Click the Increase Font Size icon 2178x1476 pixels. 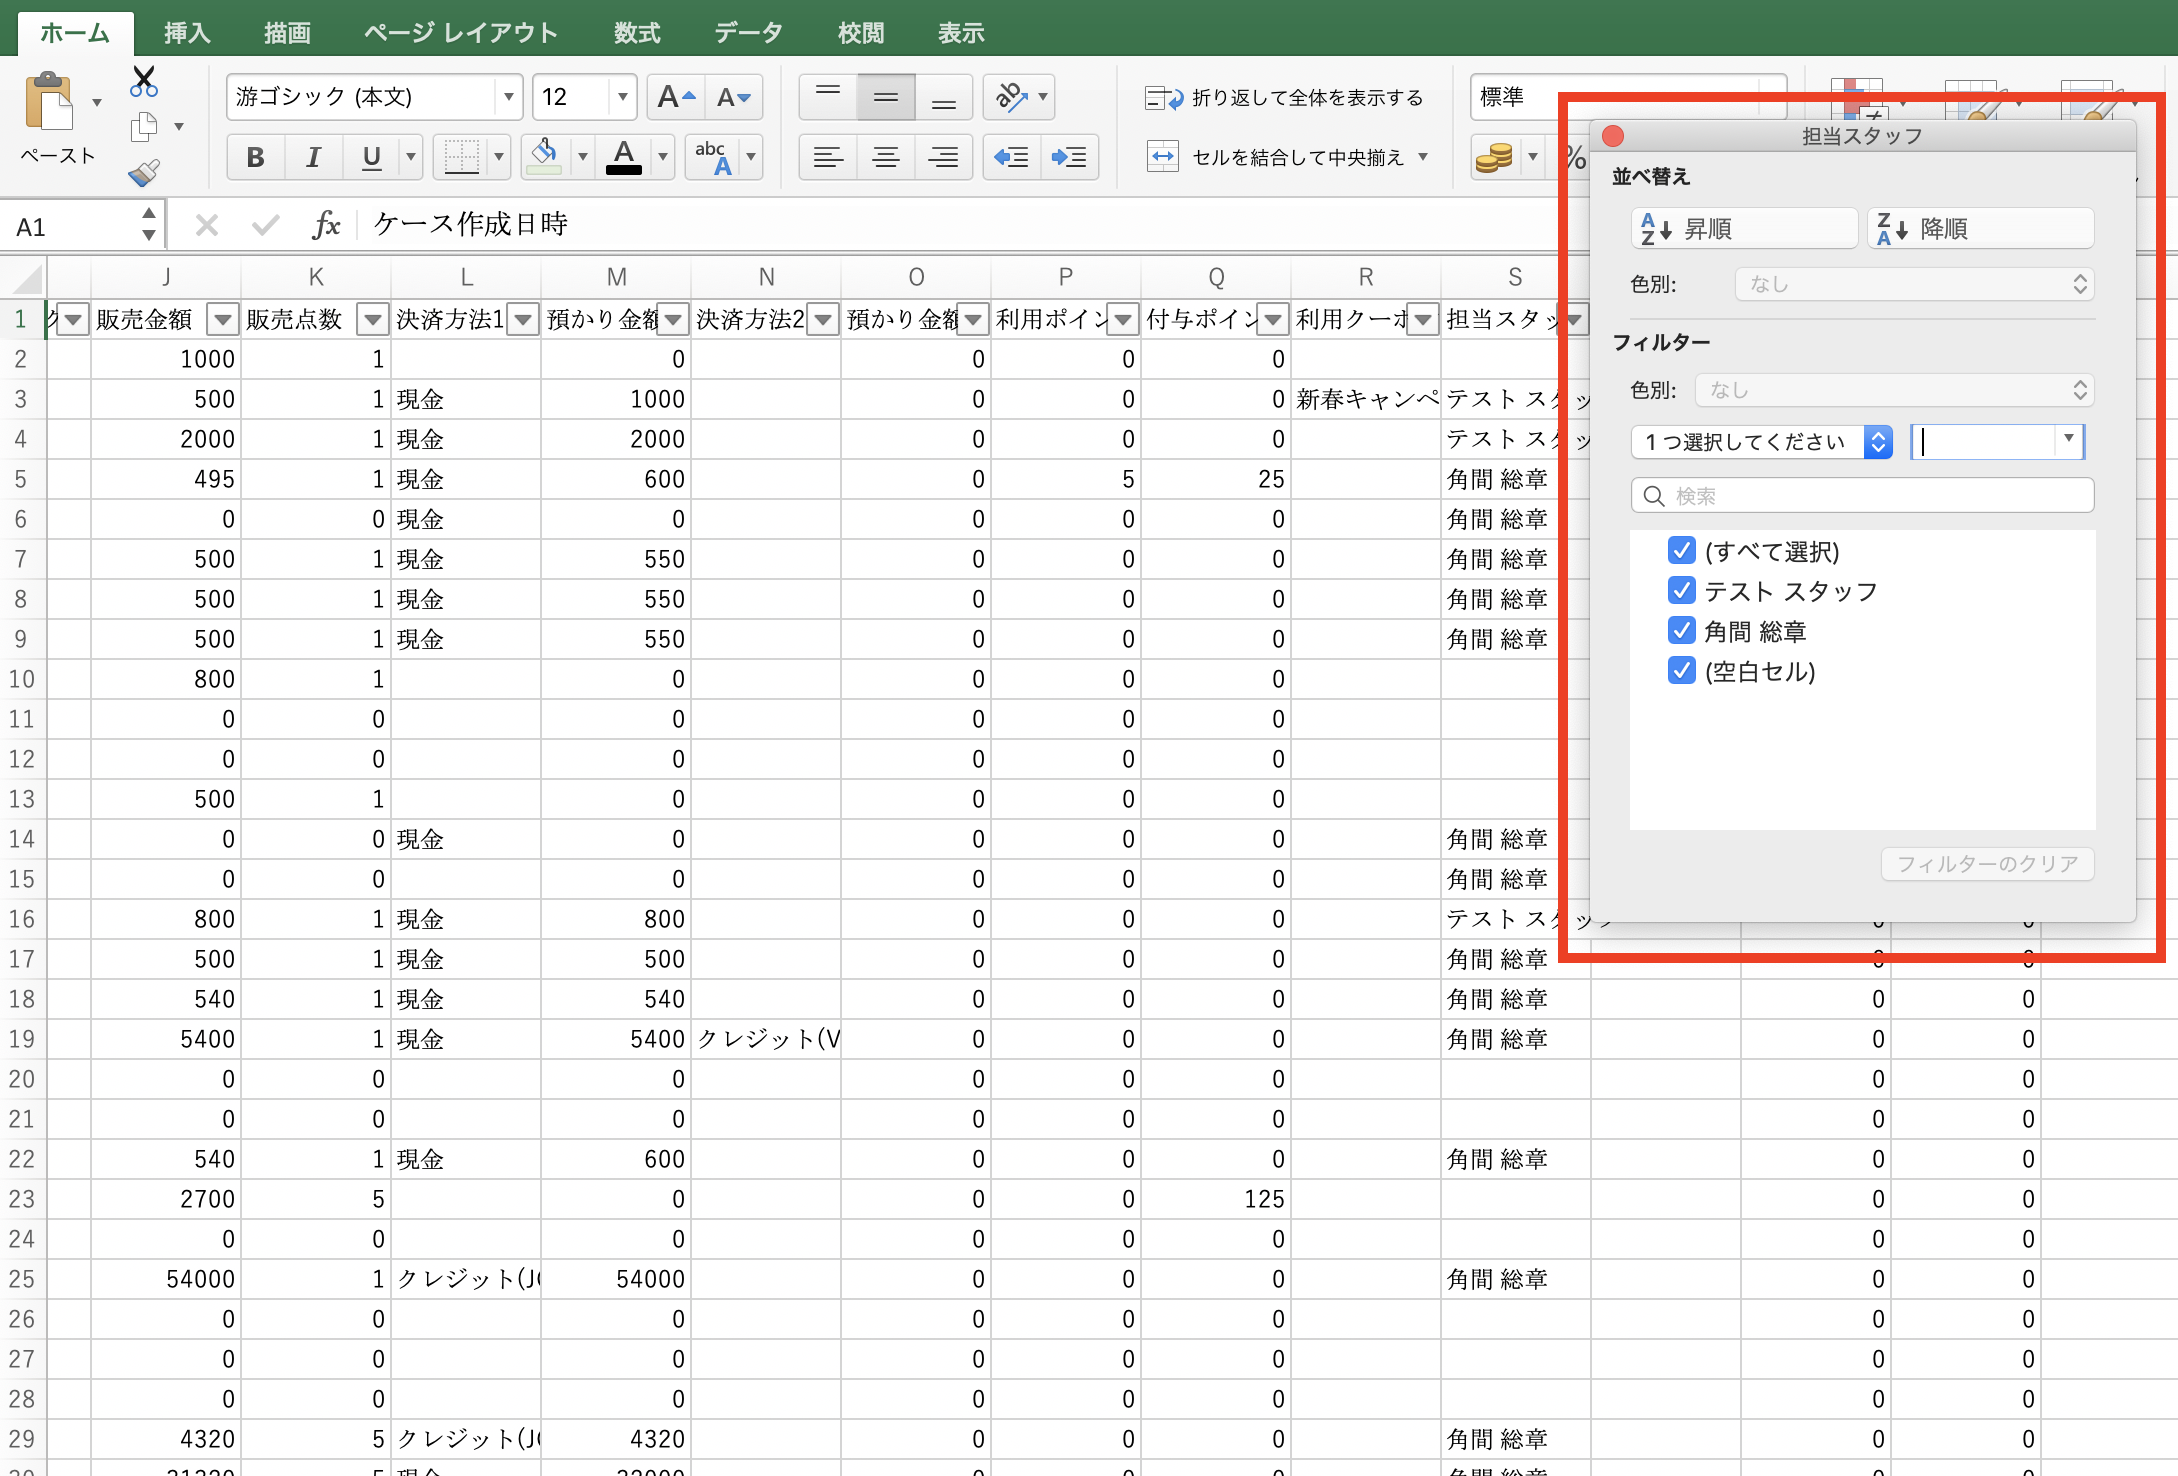tap(676, 97)
